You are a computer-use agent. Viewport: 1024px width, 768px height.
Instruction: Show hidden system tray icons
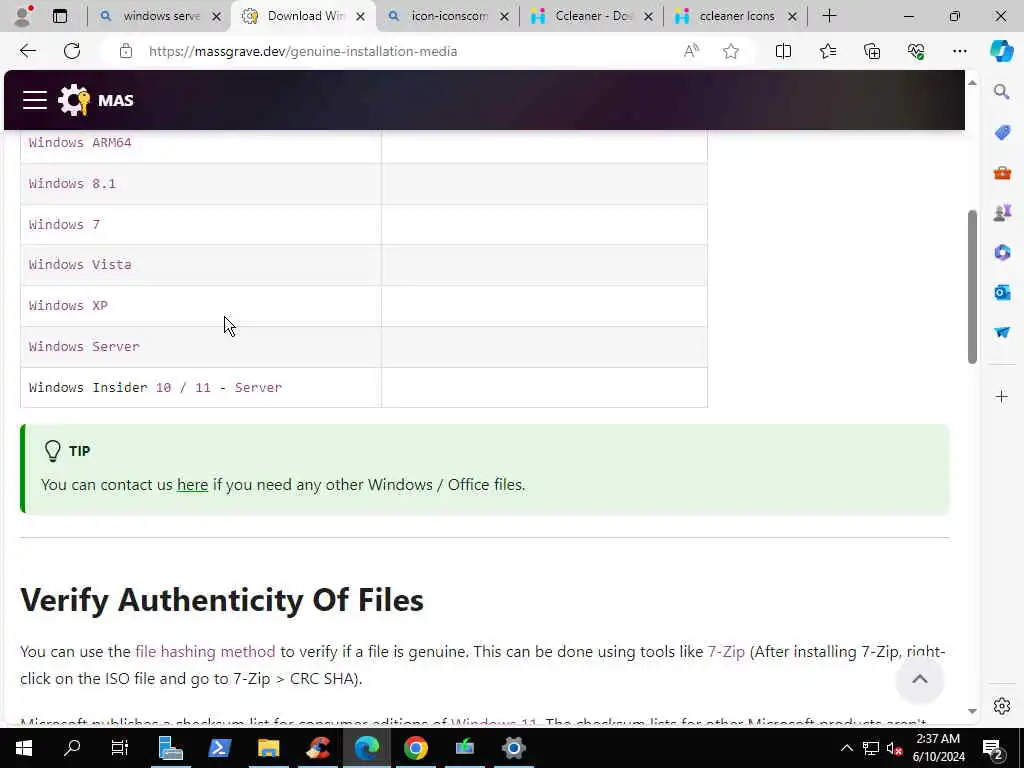(846, 748)
